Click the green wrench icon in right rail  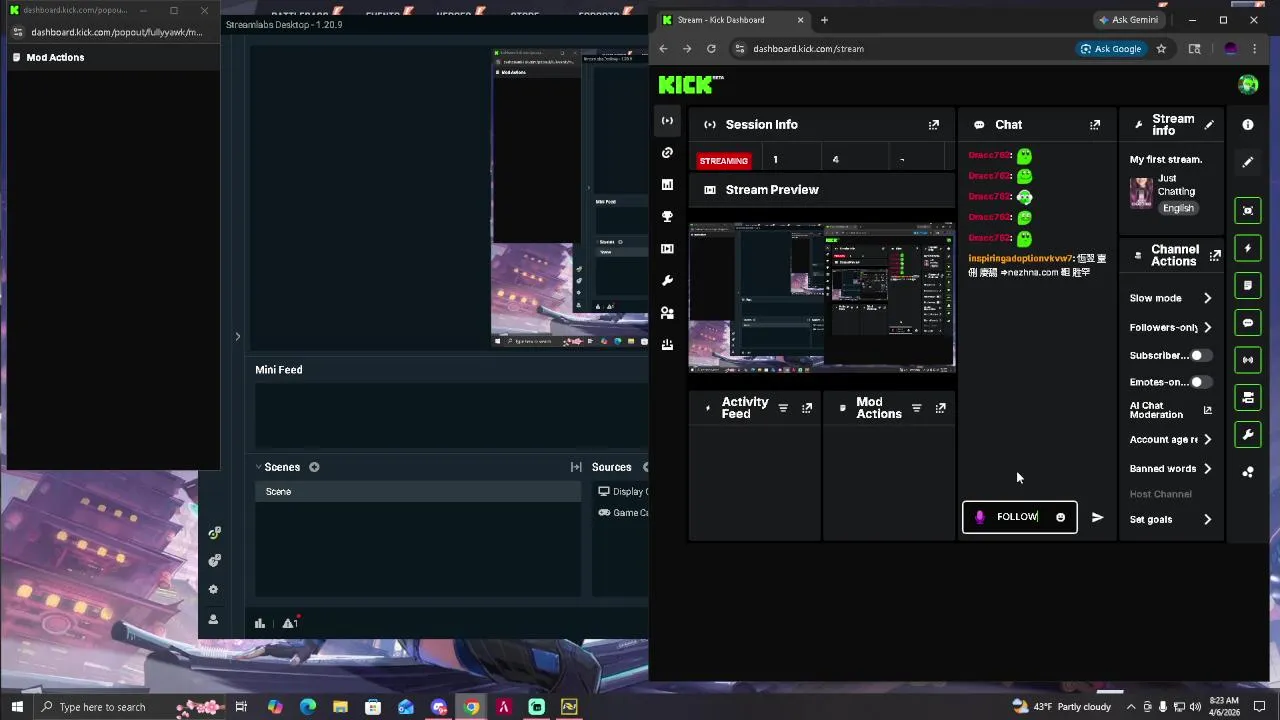pos(1248,435)
